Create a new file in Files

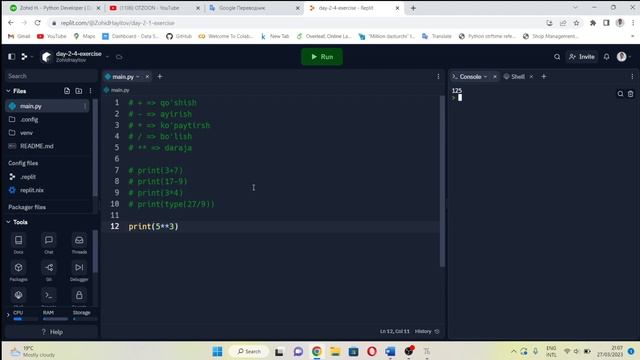pos(67,91)
